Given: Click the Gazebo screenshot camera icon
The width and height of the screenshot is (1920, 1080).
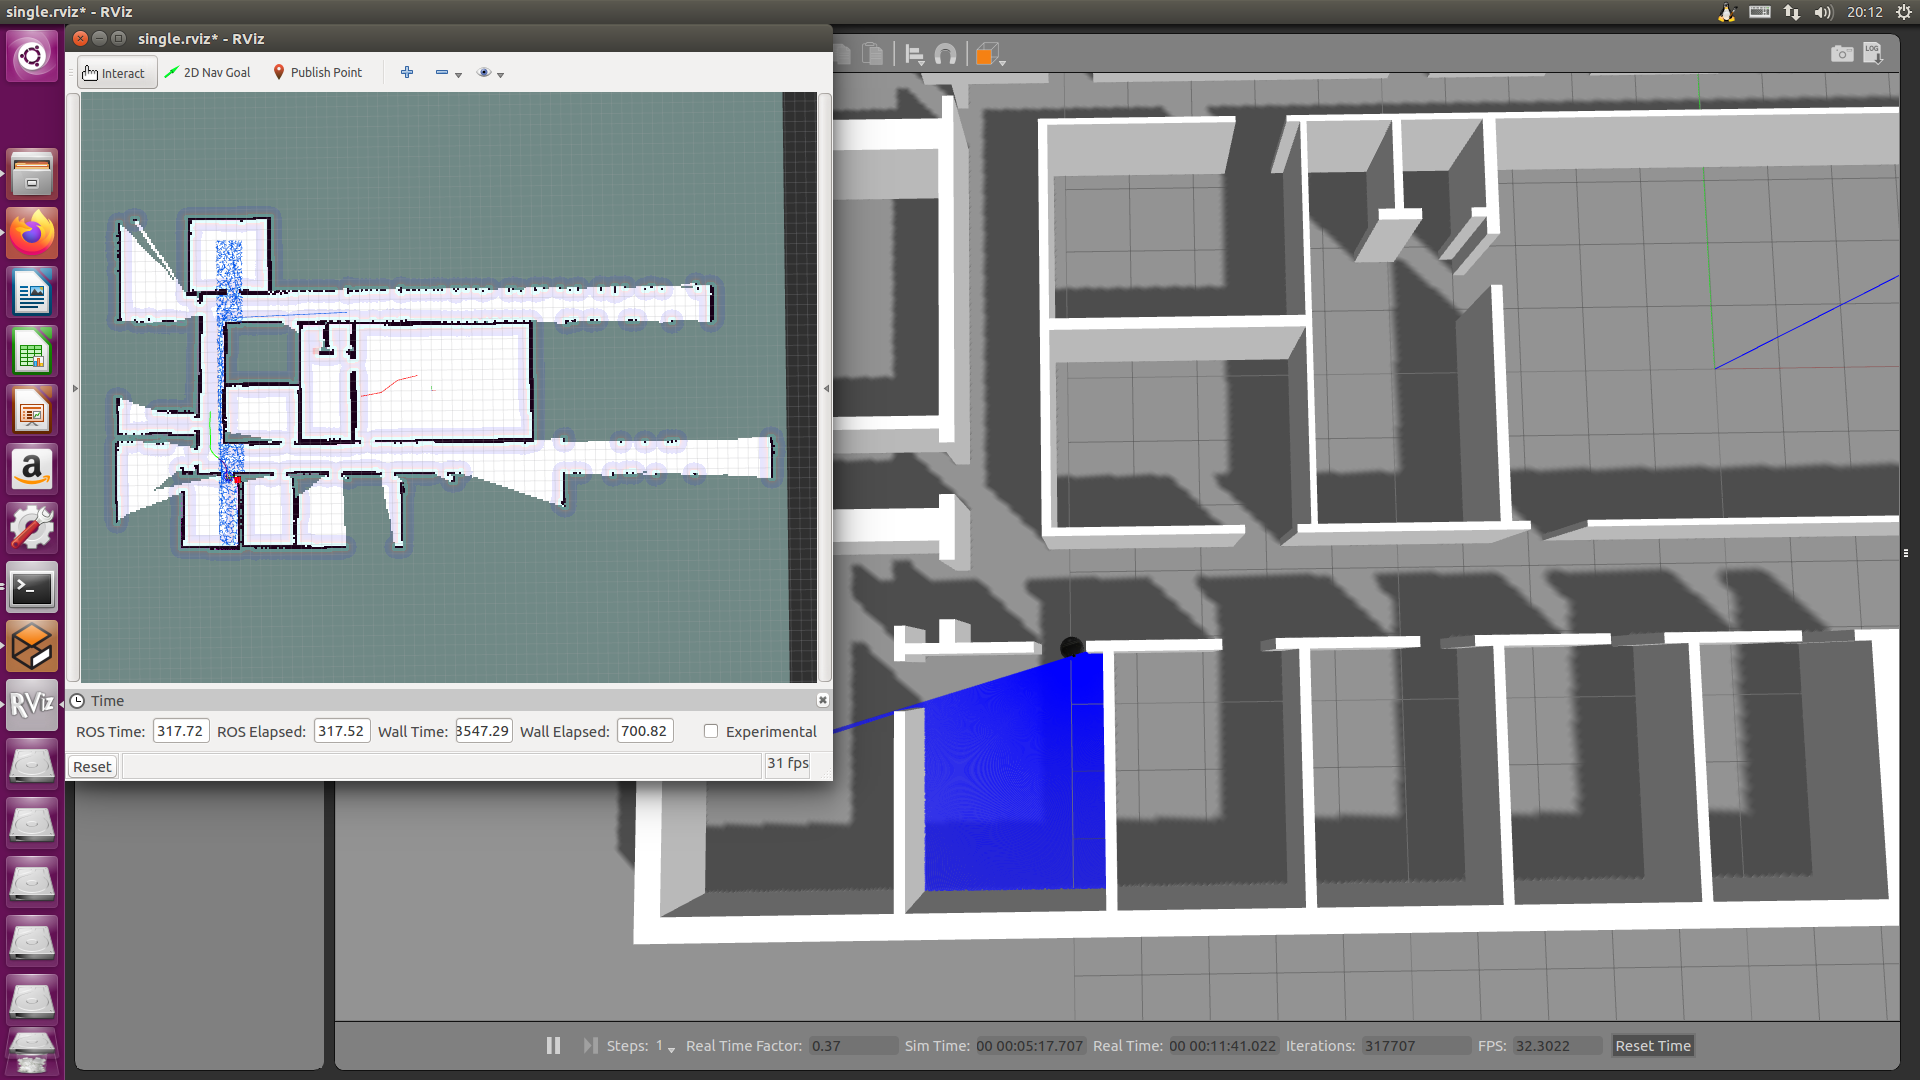Looking at the screenshot, I should click(1841, 54).
